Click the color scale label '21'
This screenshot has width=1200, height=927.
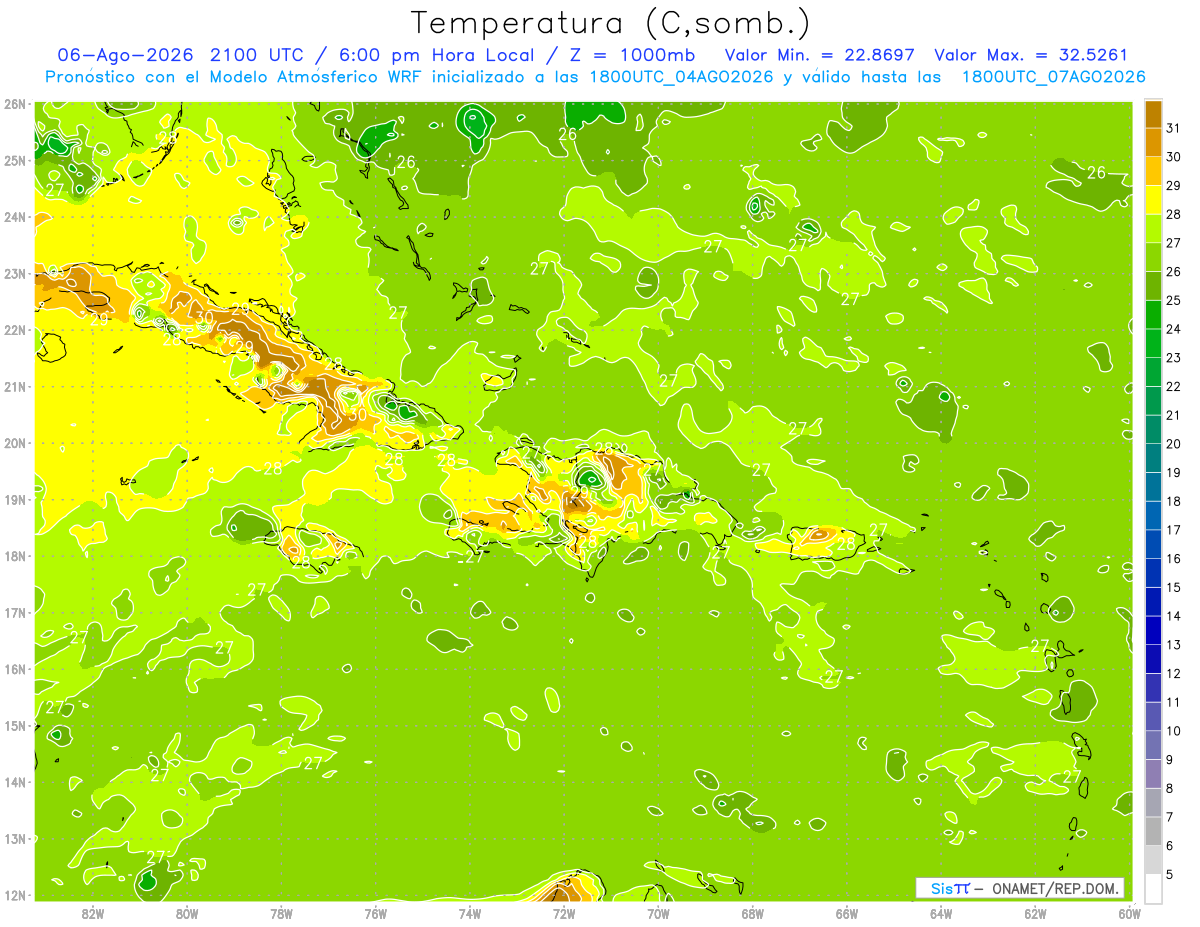(1174, 415)
